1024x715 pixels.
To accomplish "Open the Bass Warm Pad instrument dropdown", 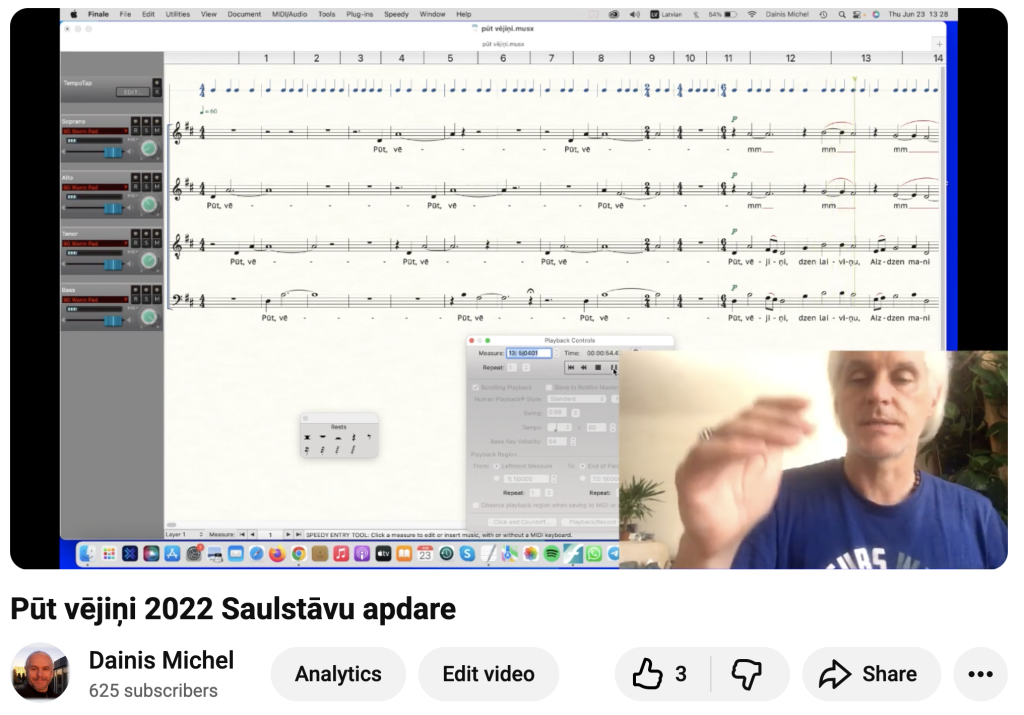I will (x=95, y=299).
